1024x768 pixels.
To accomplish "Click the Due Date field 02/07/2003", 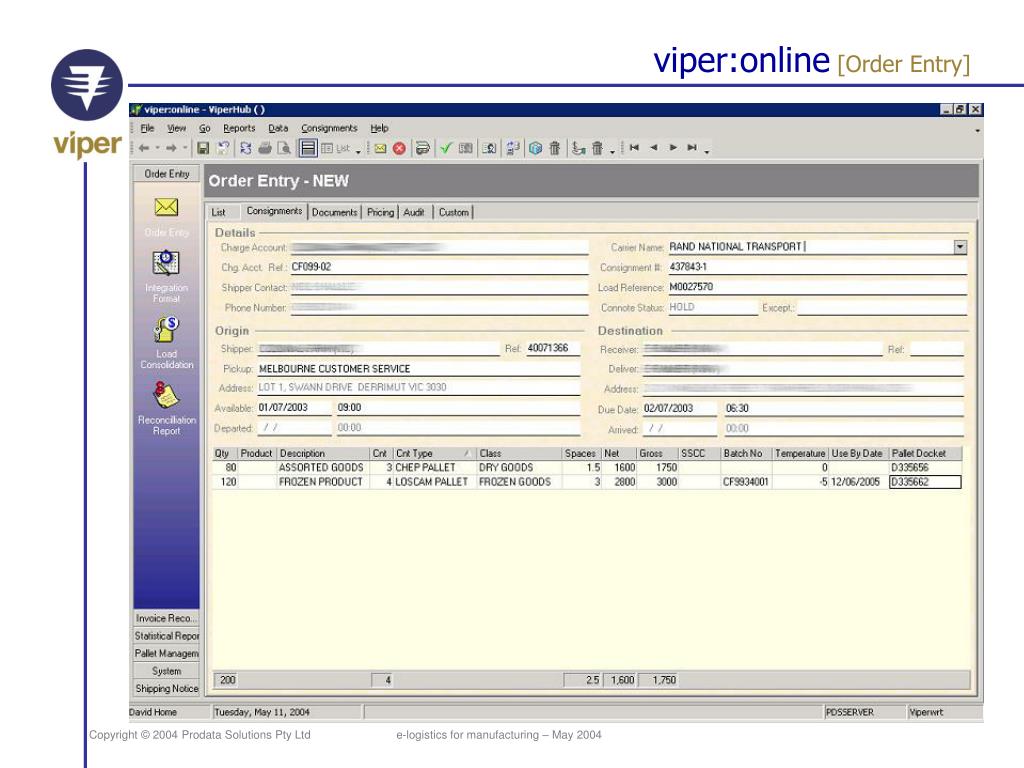I will click(x=679, y=409).
